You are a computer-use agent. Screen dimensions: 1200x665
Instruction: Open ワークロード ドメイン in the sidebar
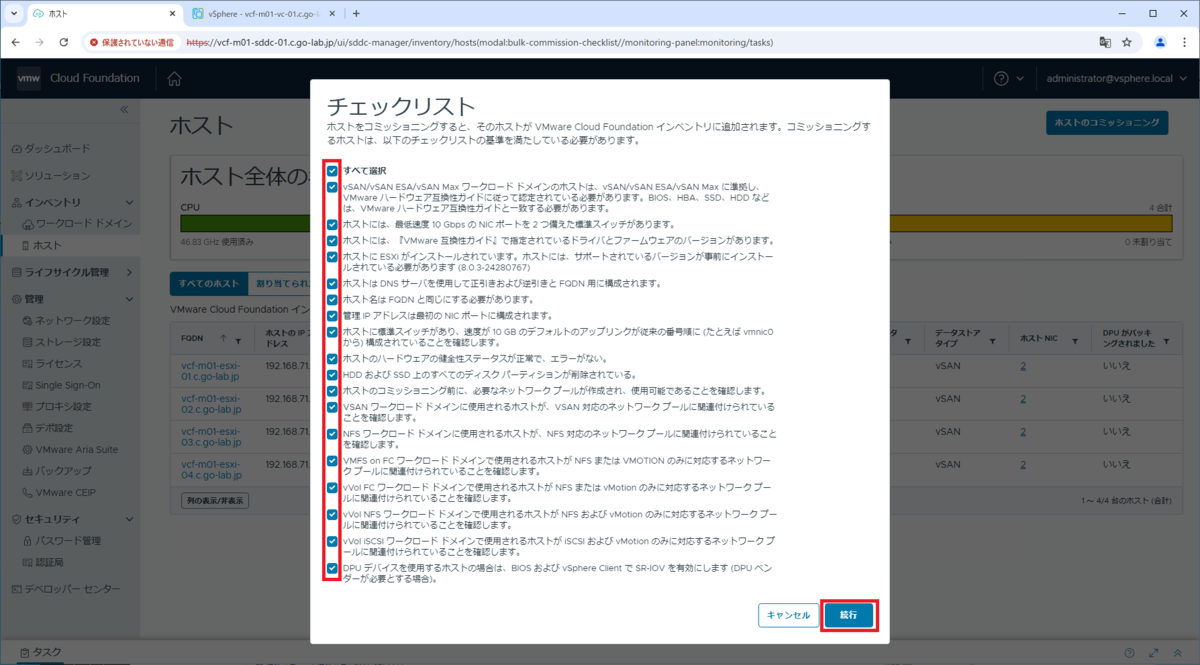83,223
